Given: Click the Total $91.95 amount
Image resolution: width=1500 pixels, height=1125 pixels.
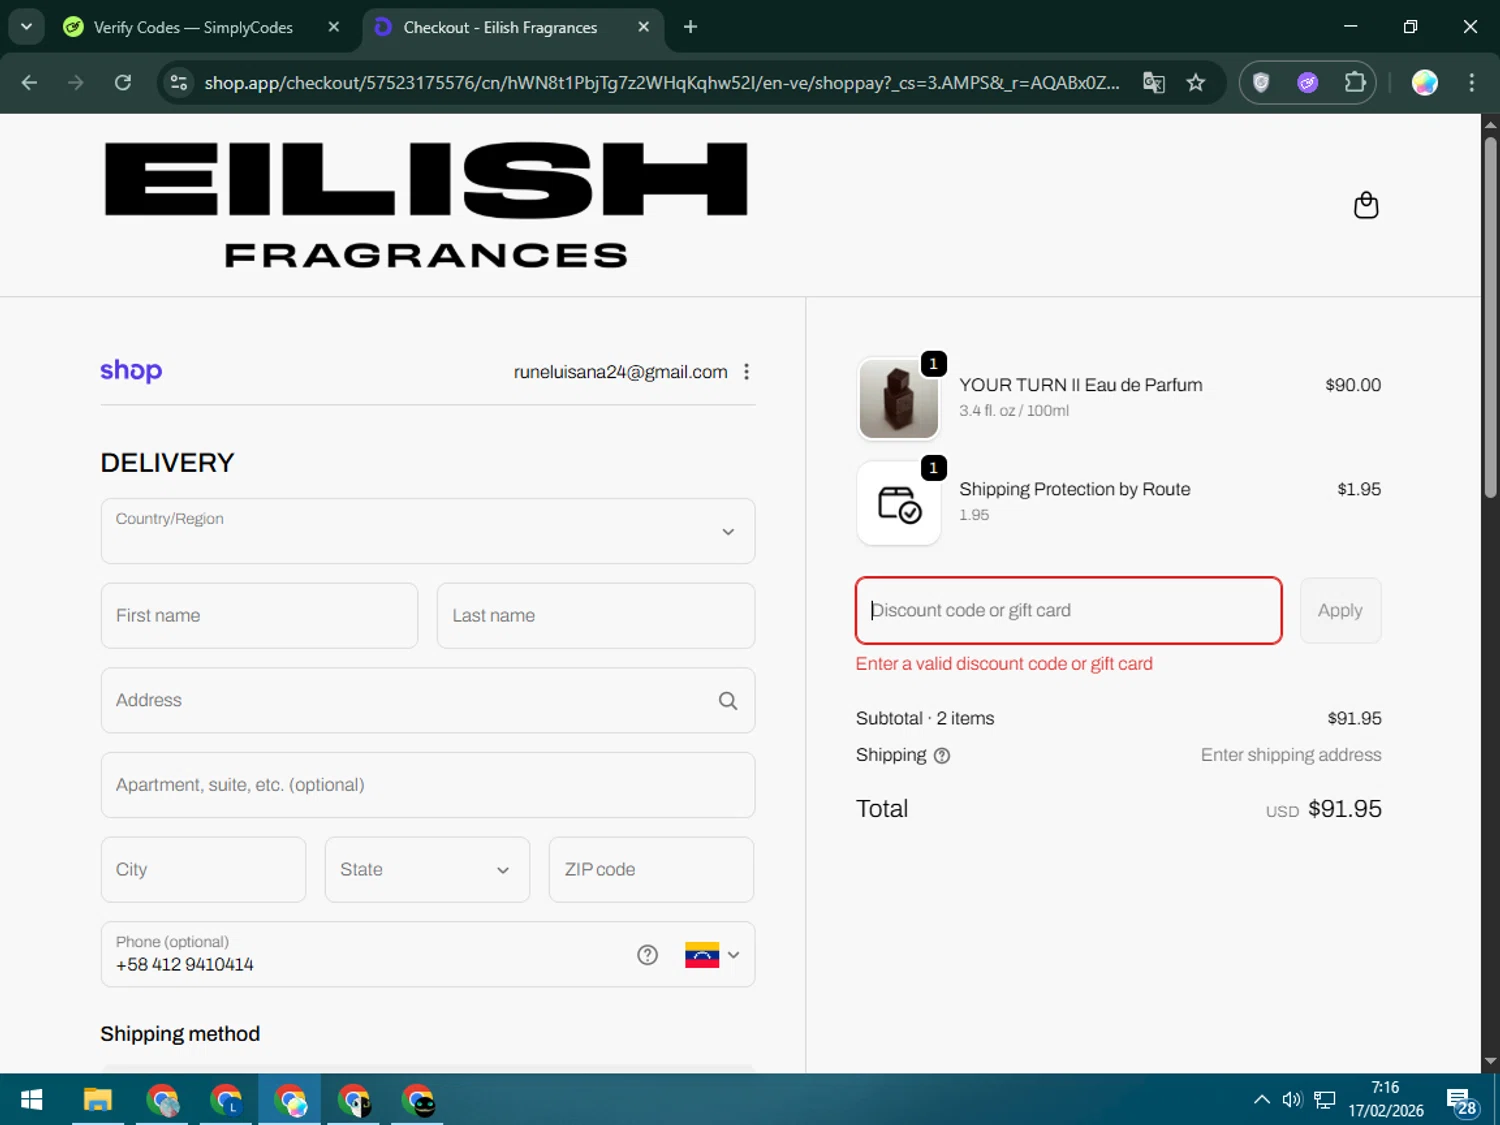Looking at the screenshot, I should (x=1345, y=809).
